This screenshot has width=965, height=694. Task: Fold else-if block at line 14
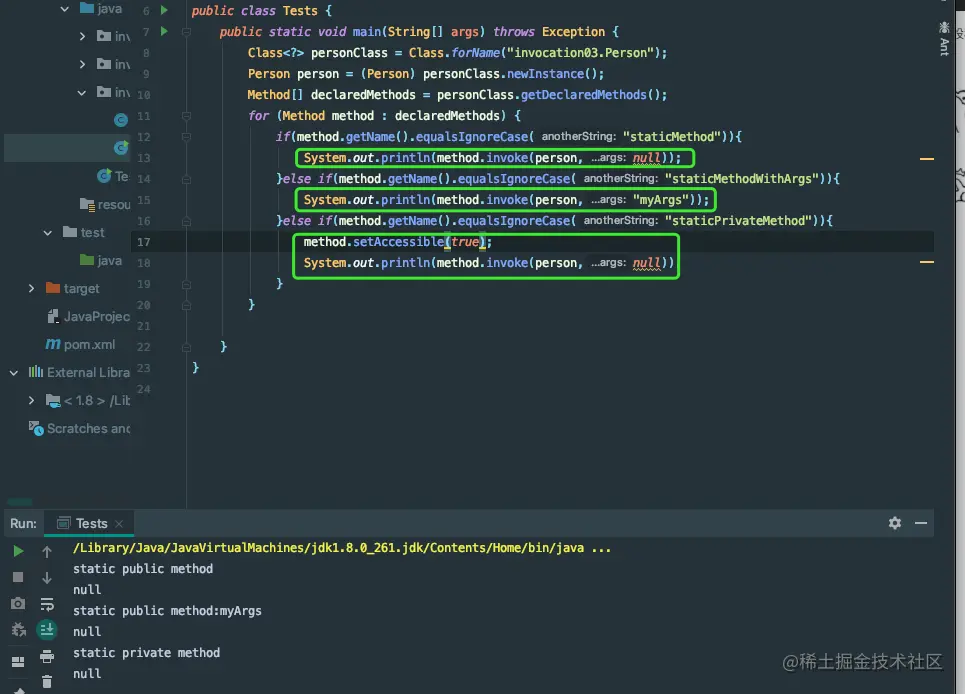coord(186,179)
